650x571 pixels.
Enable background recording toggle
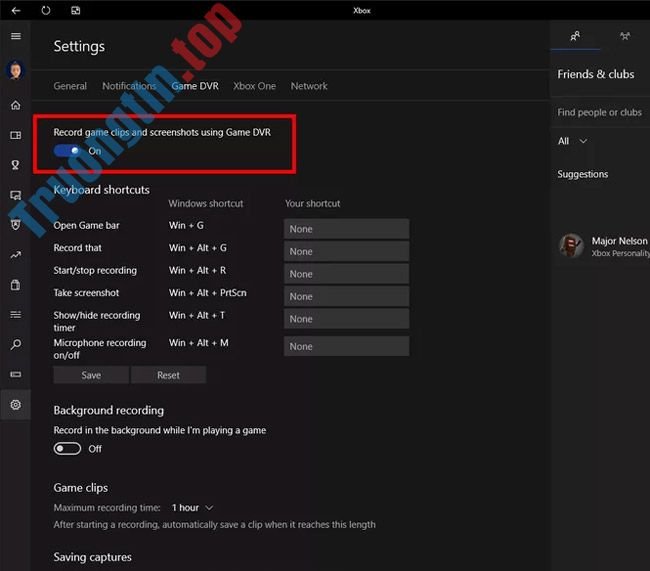coord(67,448)
